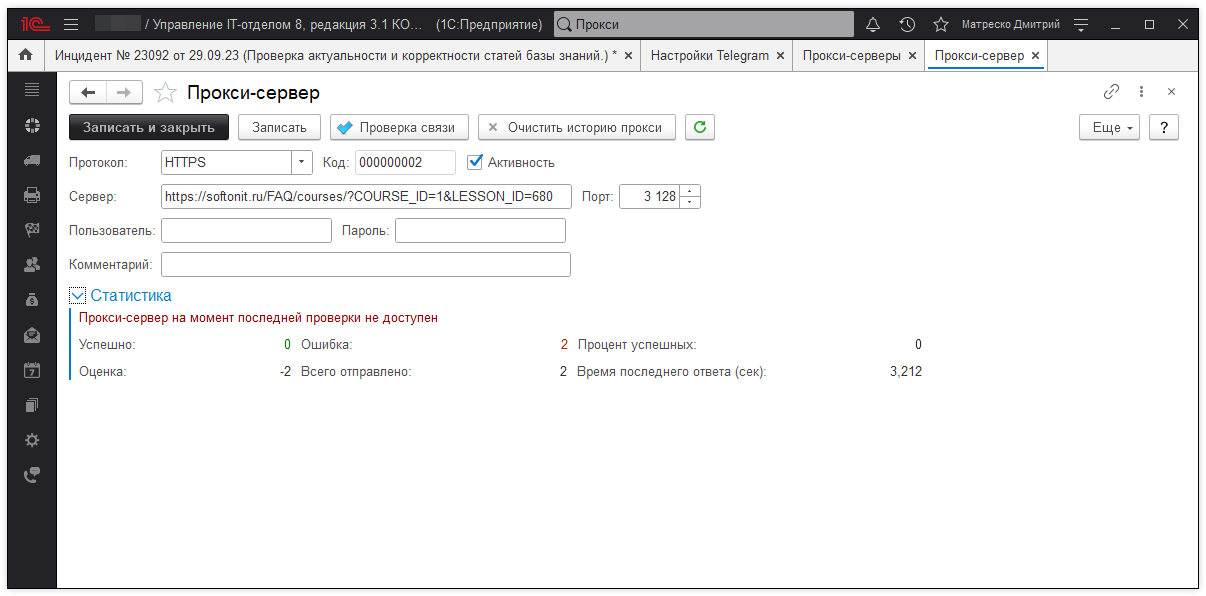
Task: Click the green refresh icon button
Action: tap(700, 127)
